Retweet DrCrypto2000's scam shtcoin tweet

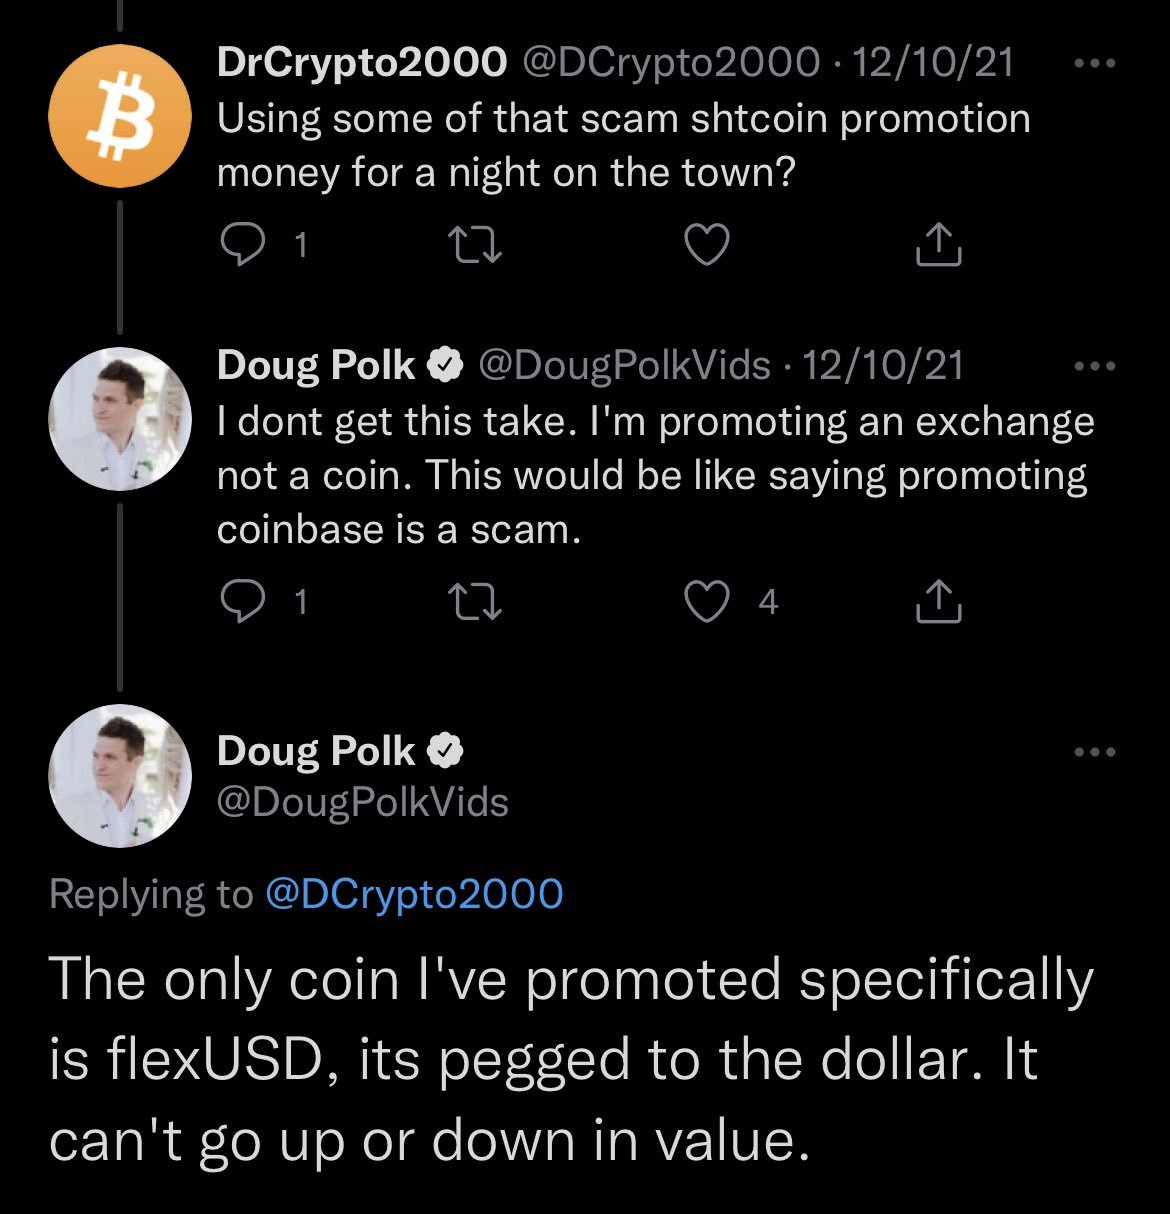point(473,244)
